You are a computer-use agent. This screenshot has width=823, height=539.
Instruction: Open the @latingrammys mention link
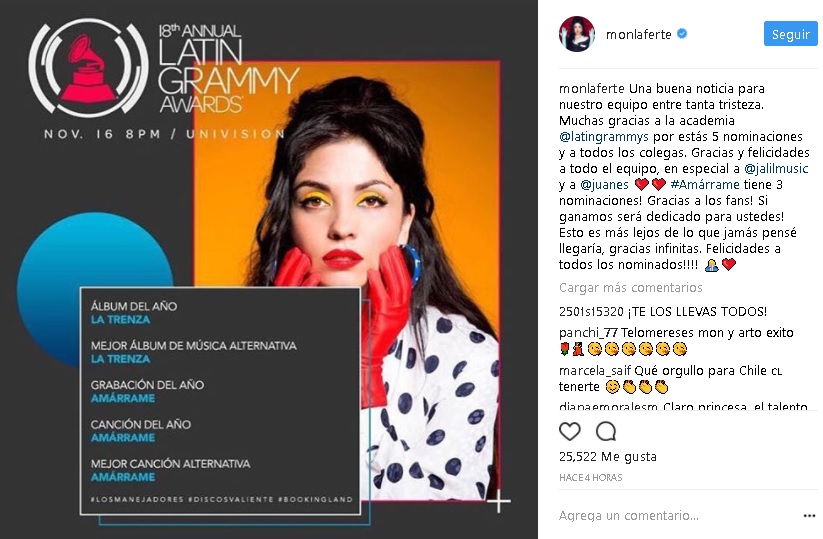pos(604,137)
